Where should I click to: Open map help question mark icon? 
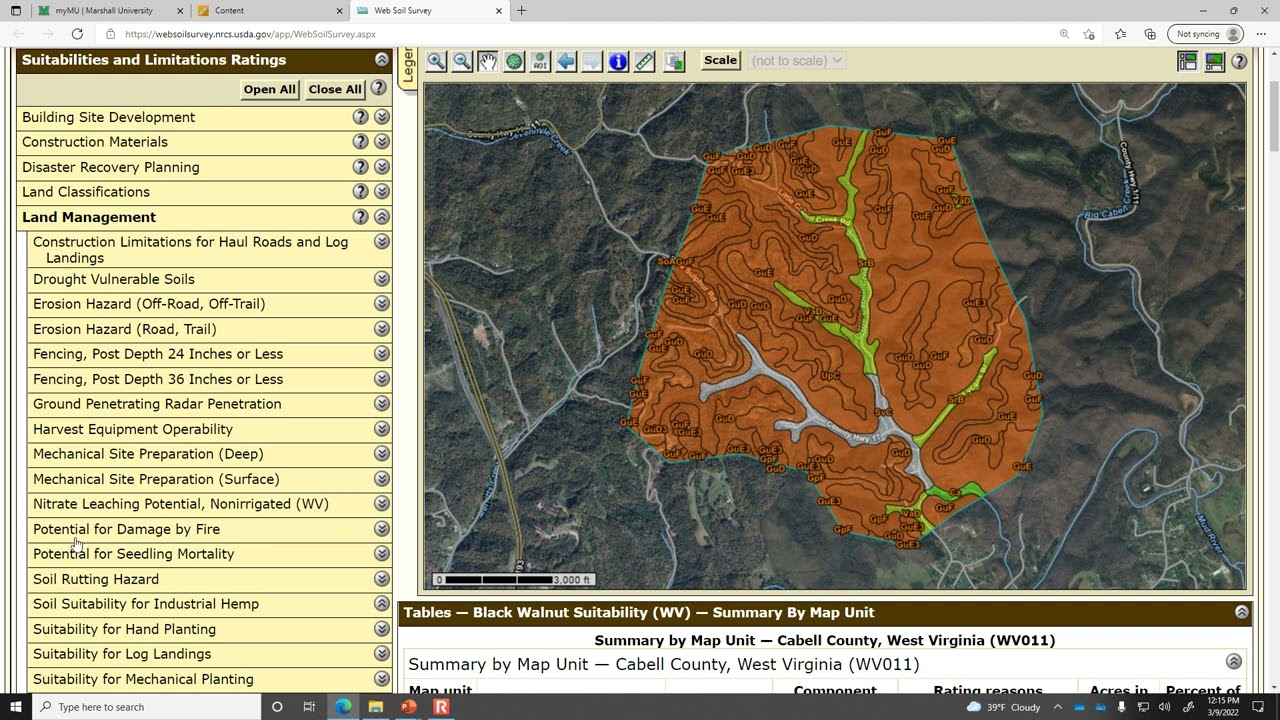(x=1239, y=61)
